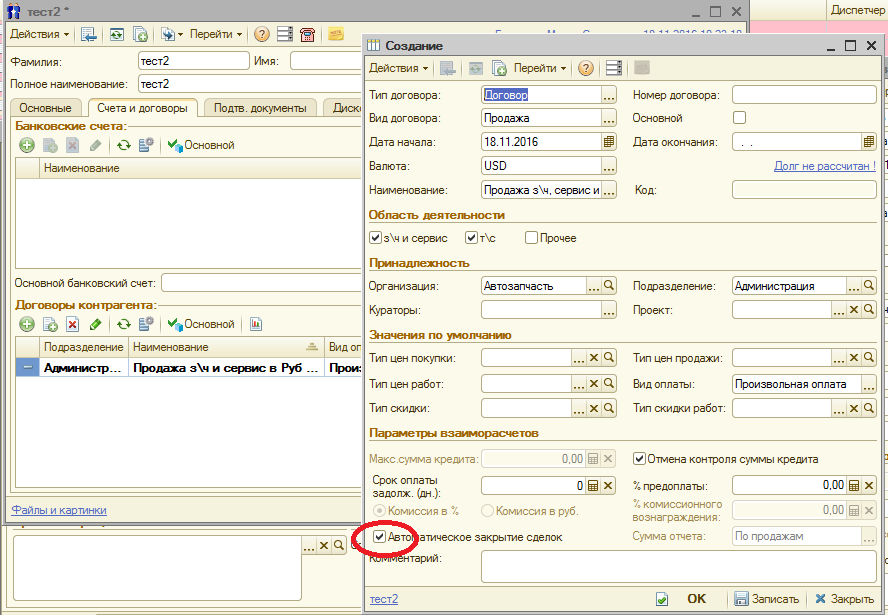This screenshot has width=888, height=615.
Task: Click the тест2 link in Создание footer
Action: pyautogui.click(x=384, y=599)
